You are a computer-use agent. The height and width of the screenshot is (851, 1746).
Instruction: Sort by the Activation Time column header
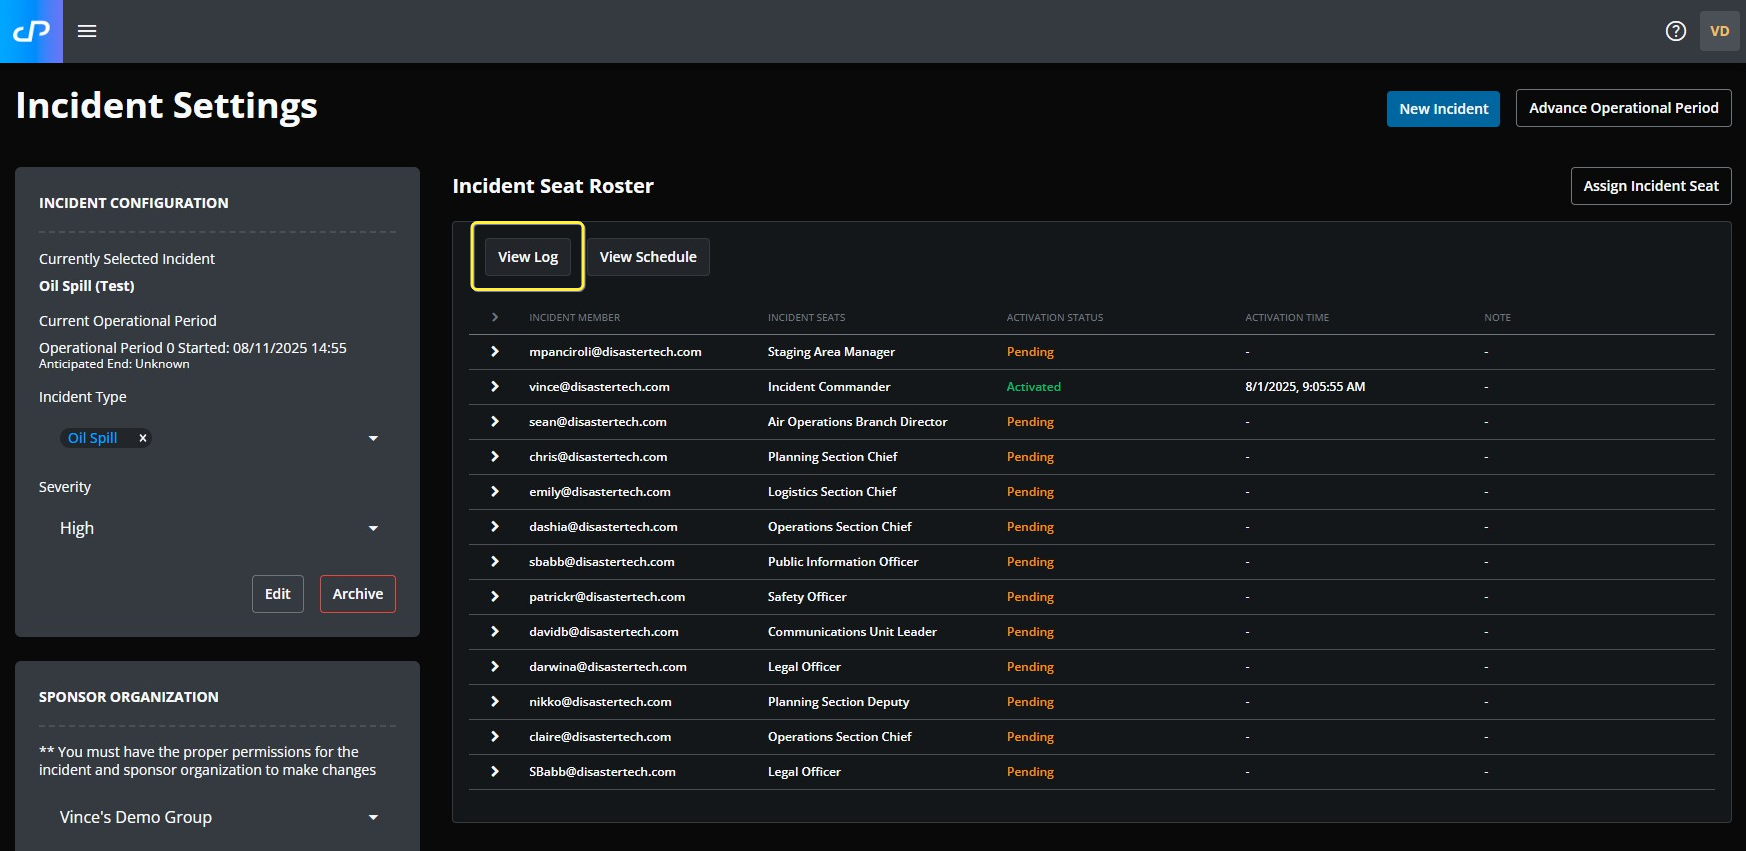1287,318
